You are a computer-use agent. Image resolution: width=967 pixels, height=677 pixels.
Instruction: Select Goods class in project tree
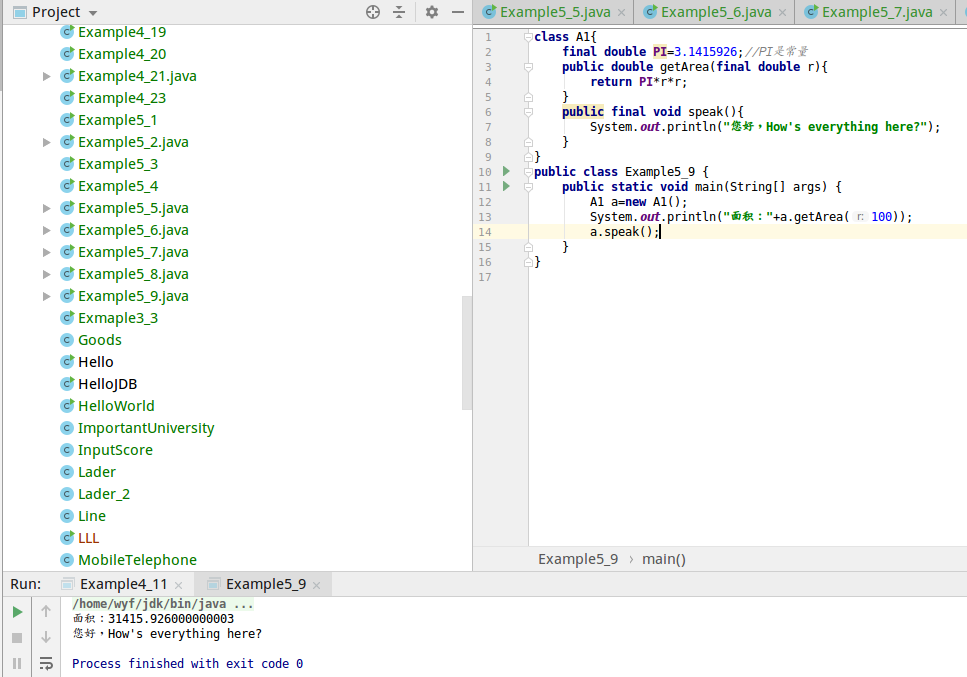(99, 340)
